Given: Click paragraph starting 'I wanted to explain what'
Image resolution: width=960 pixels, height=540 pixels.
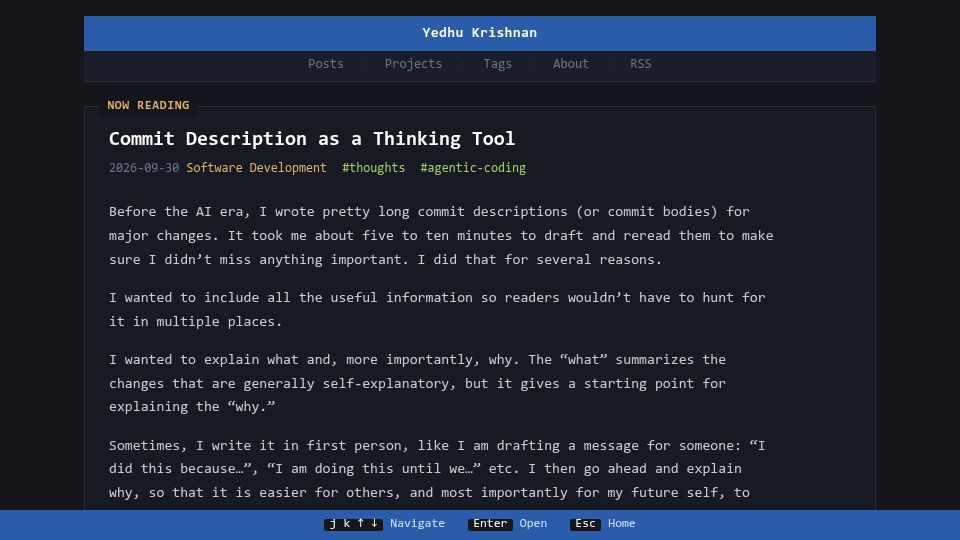Looking at the screenshot, I should click(x=418, y=383).
